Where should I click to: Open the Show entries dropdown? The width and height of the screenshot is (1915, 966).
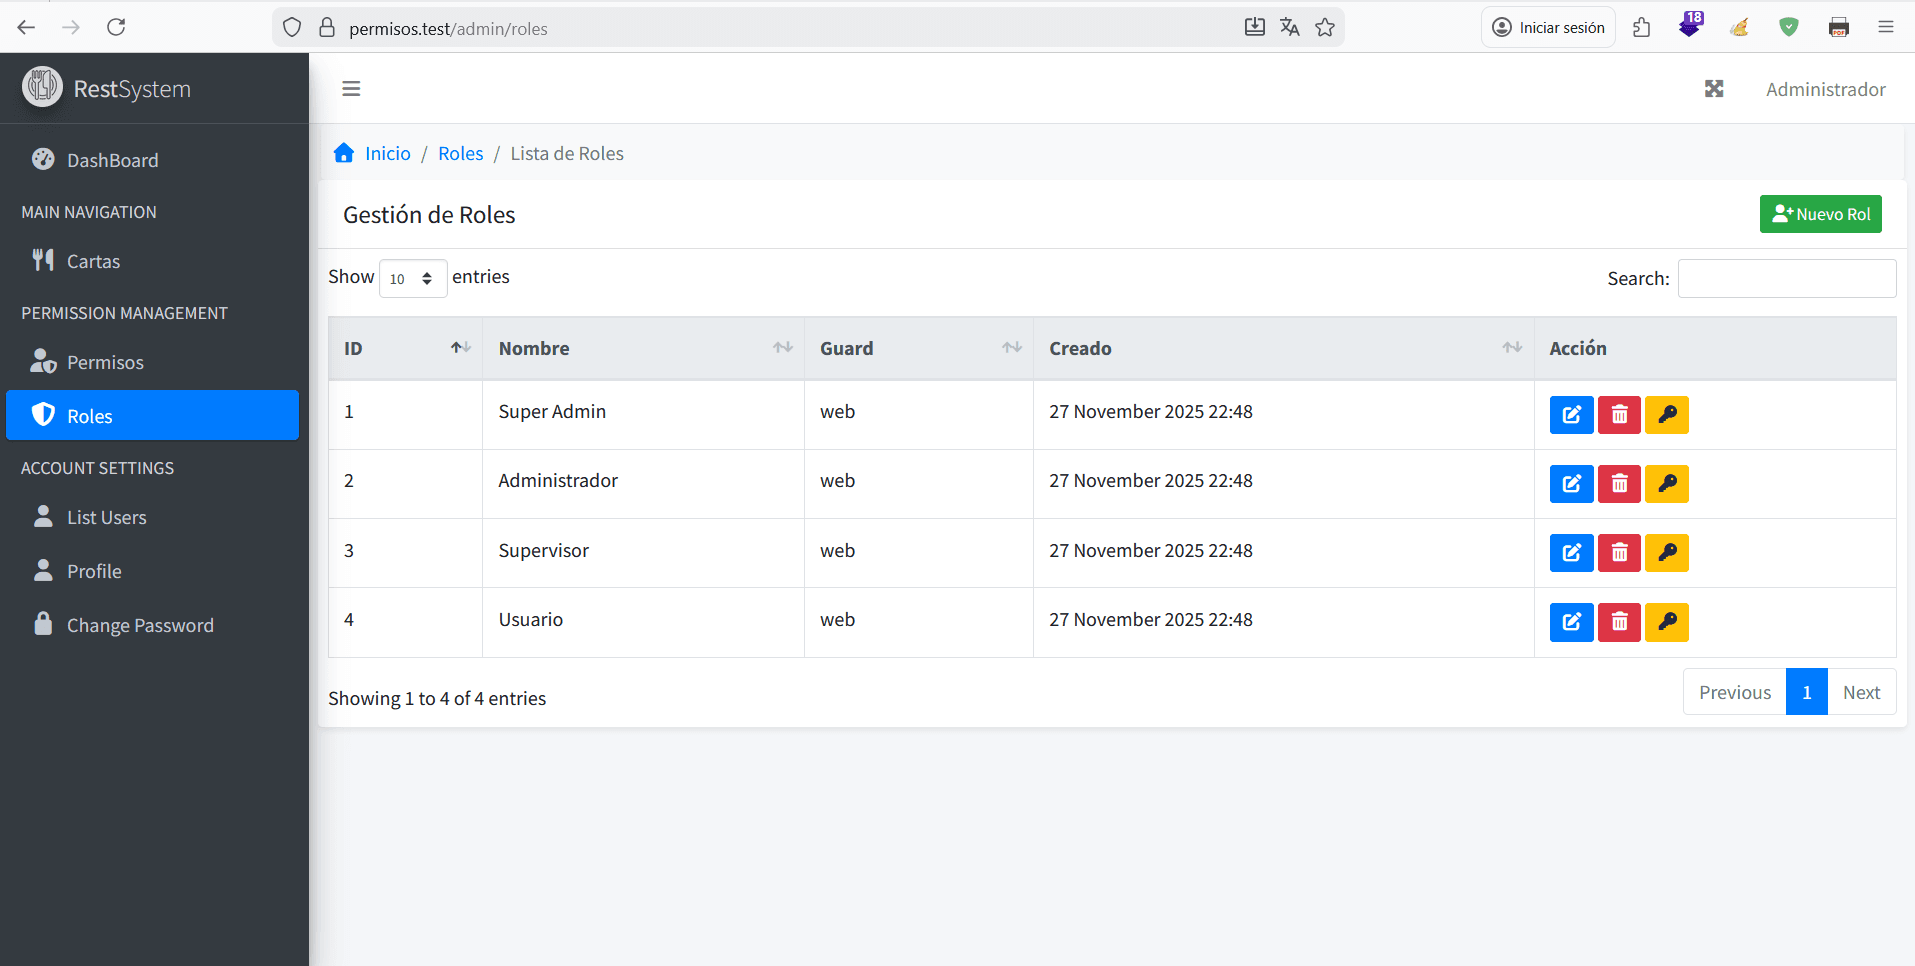click(x=412, y=279)
